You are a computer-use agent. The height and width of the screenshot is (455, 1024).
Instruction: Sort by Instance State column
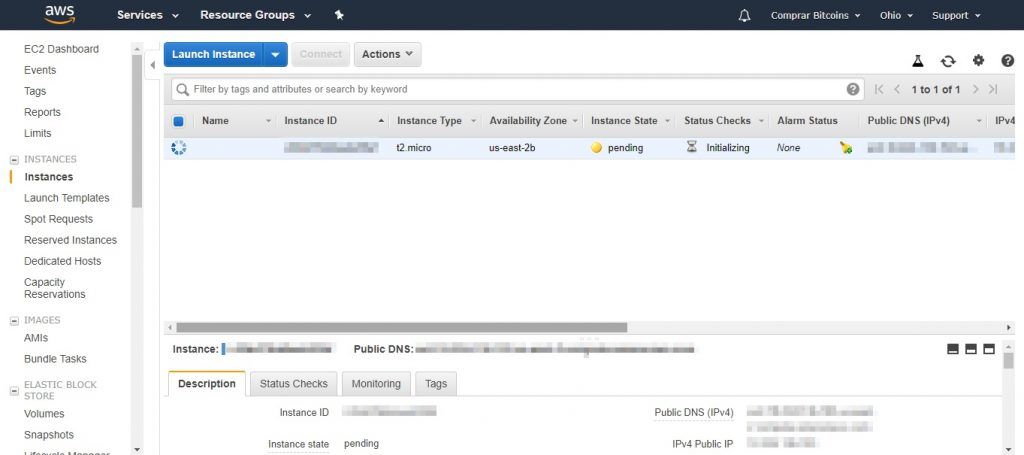point(624,121)
